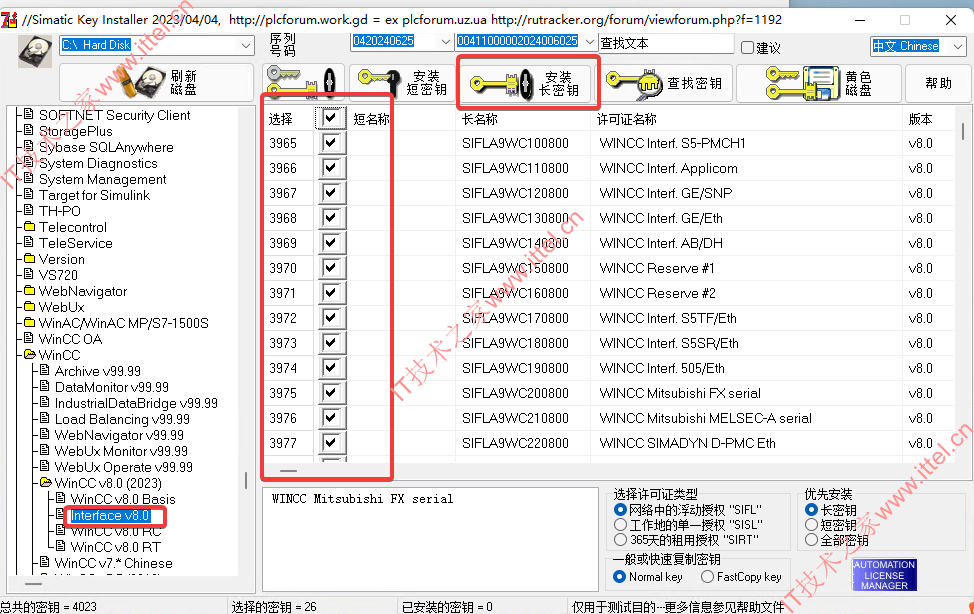
Task: Click the 帮助 help button
Action: coord(938,83)
